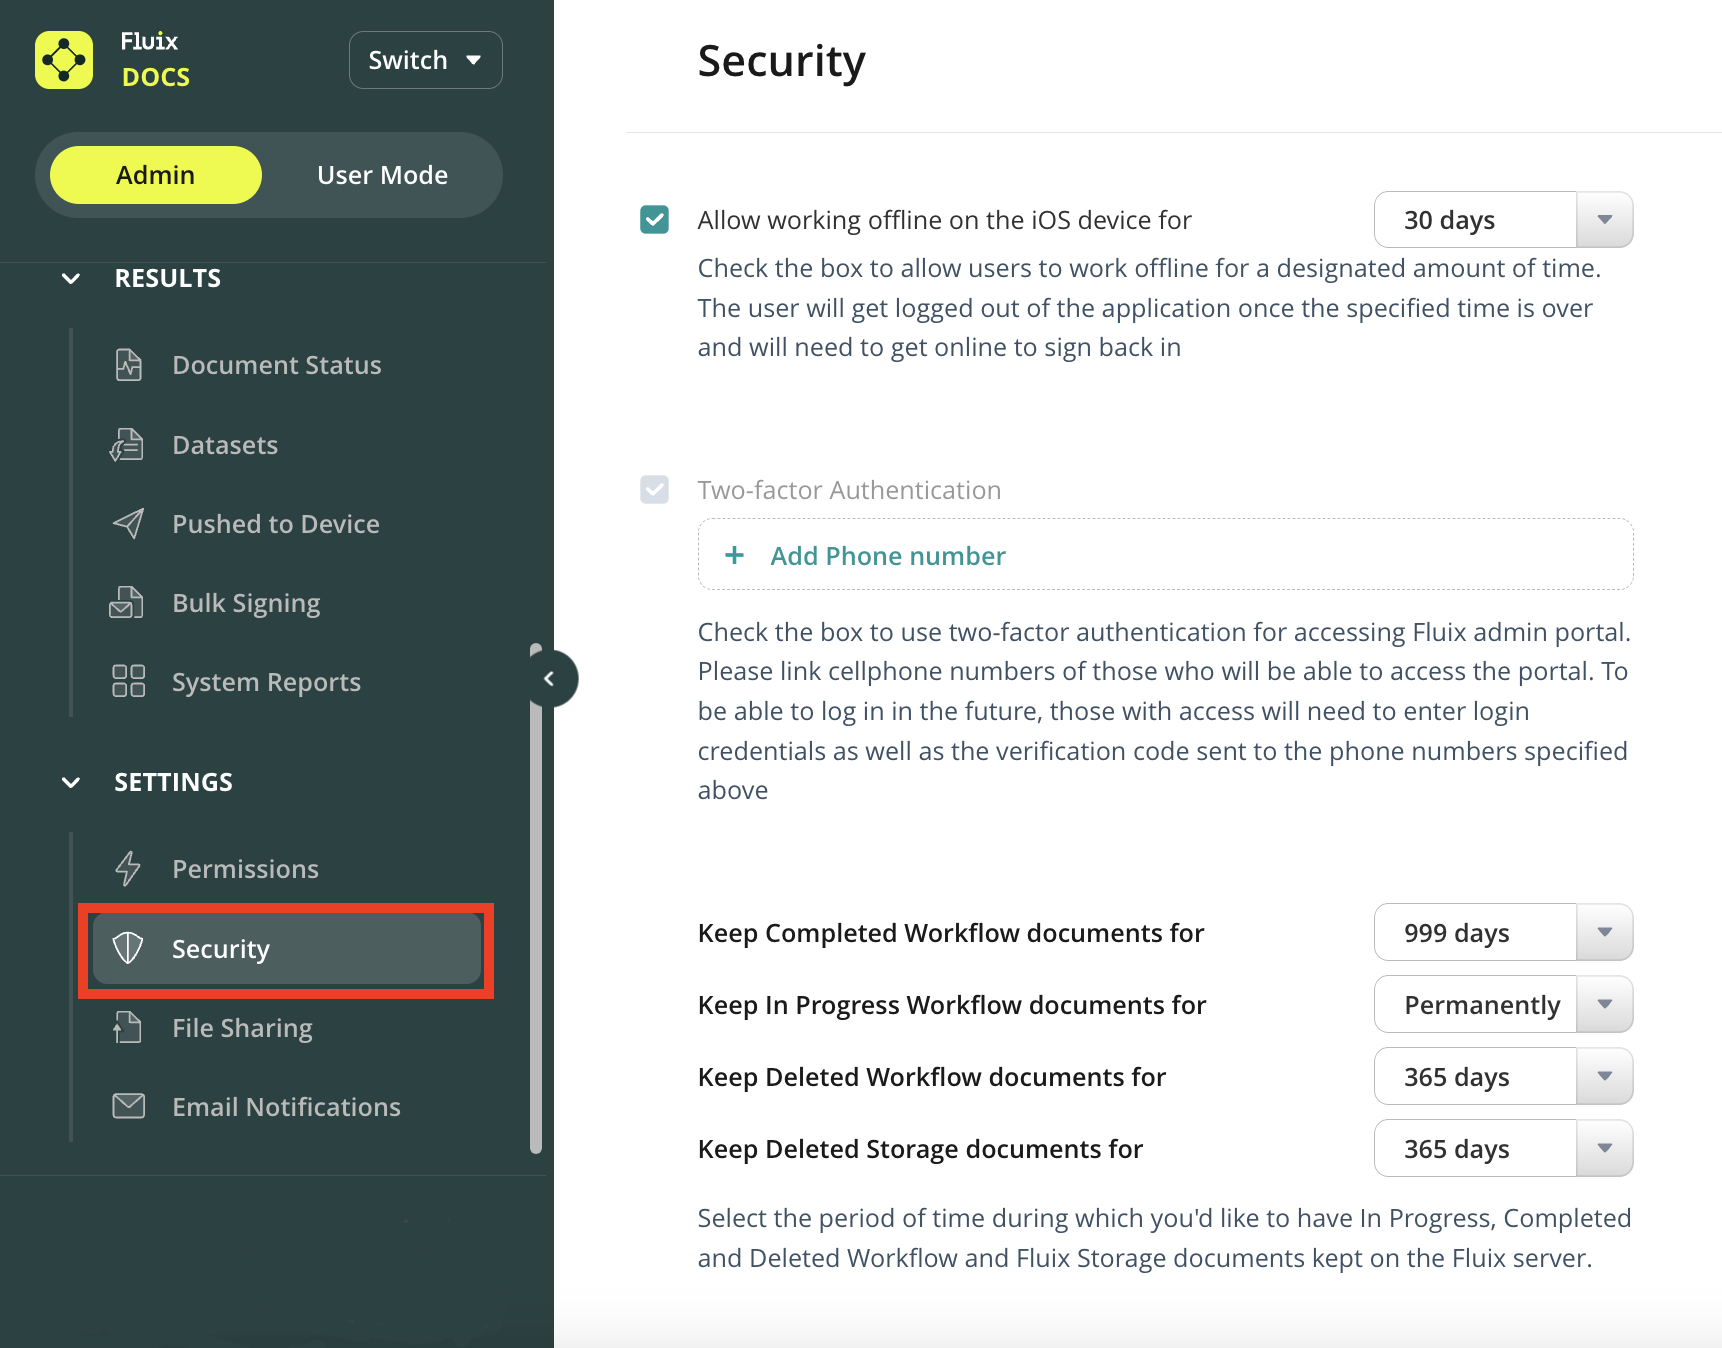This screenshot has height=1348, width=1722.
Task: Open the 30 days offline duration dropdown
Action: [1503, 220]
